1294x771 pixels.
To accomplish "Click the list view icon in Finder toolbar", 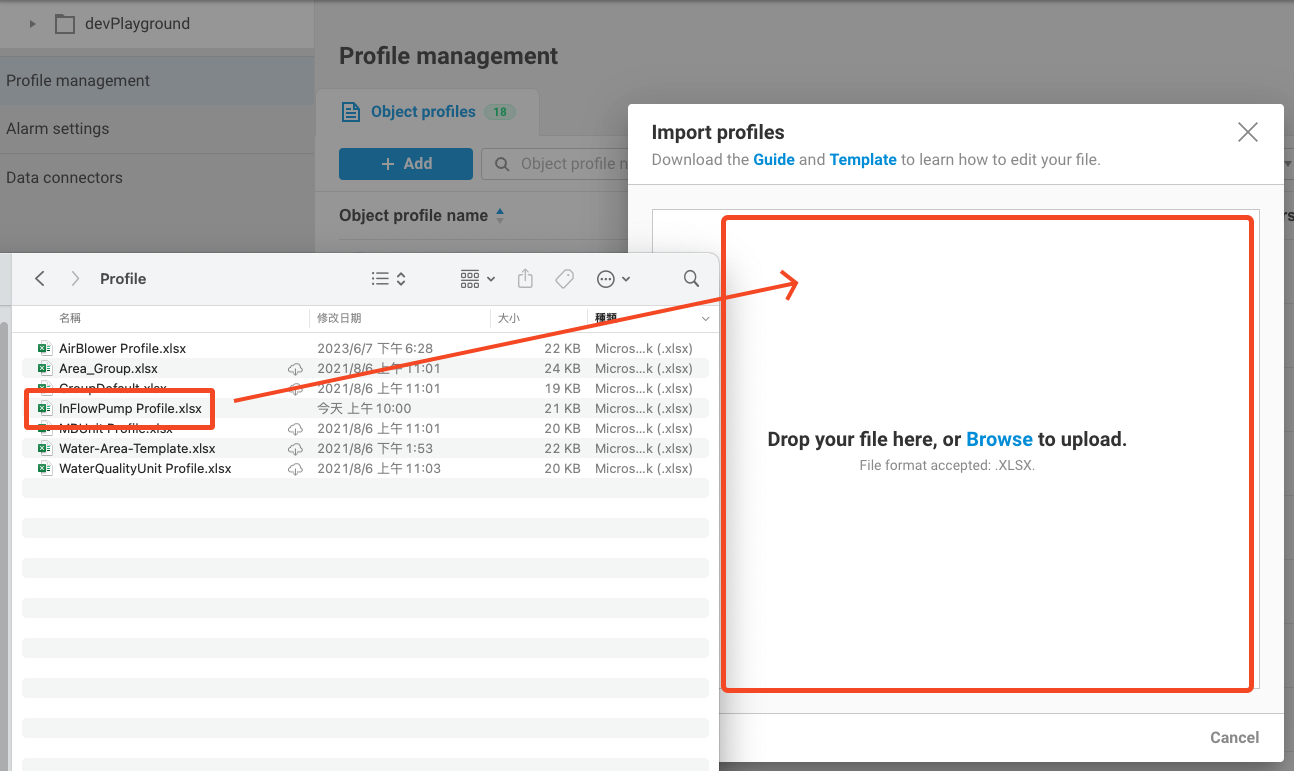I will pos(380,278).
